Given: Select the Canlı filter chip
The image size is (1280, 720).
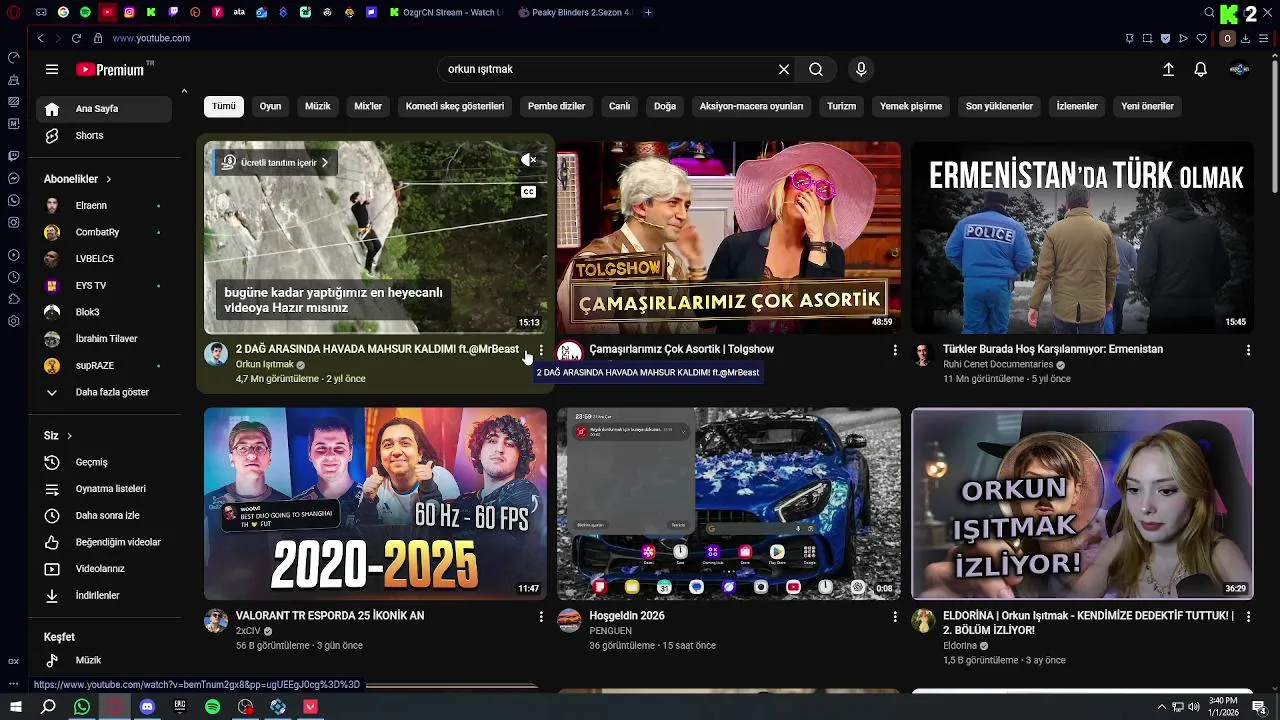Looking at the screenshot, I should (619, 106).
